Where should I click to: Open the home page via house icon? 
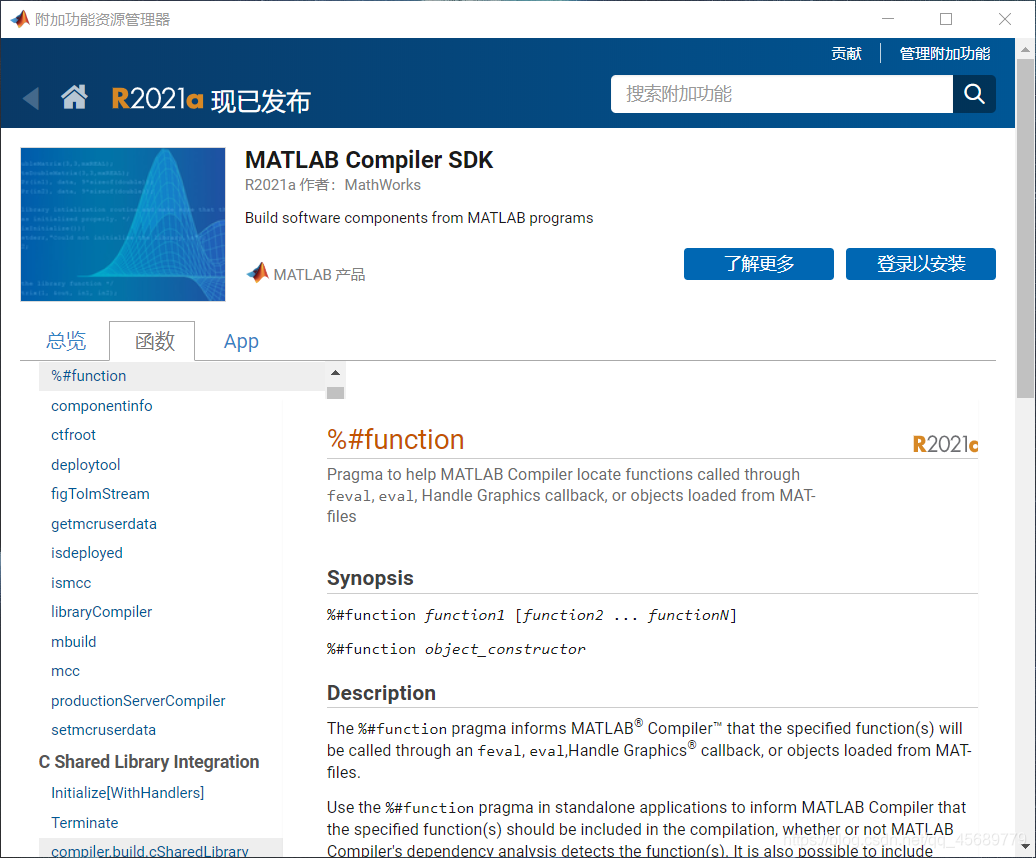pos(74,97)
